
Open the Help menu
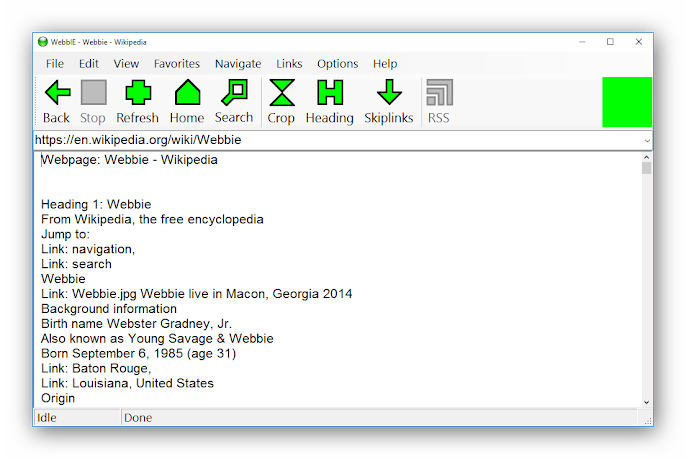tap(385, 64)
